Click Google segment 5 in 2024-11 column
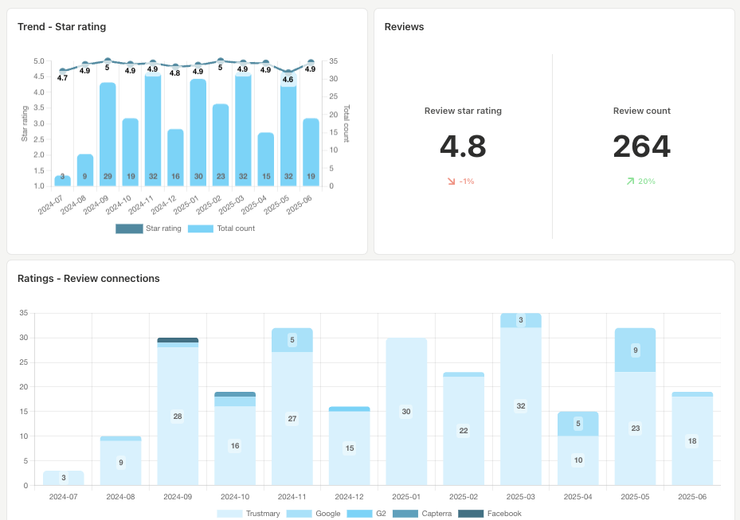The height and width of the screenshot is (520, 740). point(292,340)
